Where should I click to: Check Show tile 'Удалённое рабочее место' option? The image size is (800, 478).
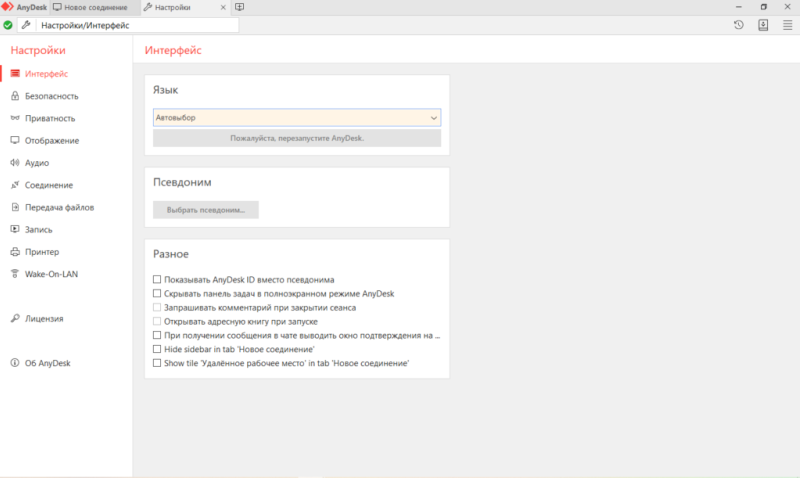point(157,363)
